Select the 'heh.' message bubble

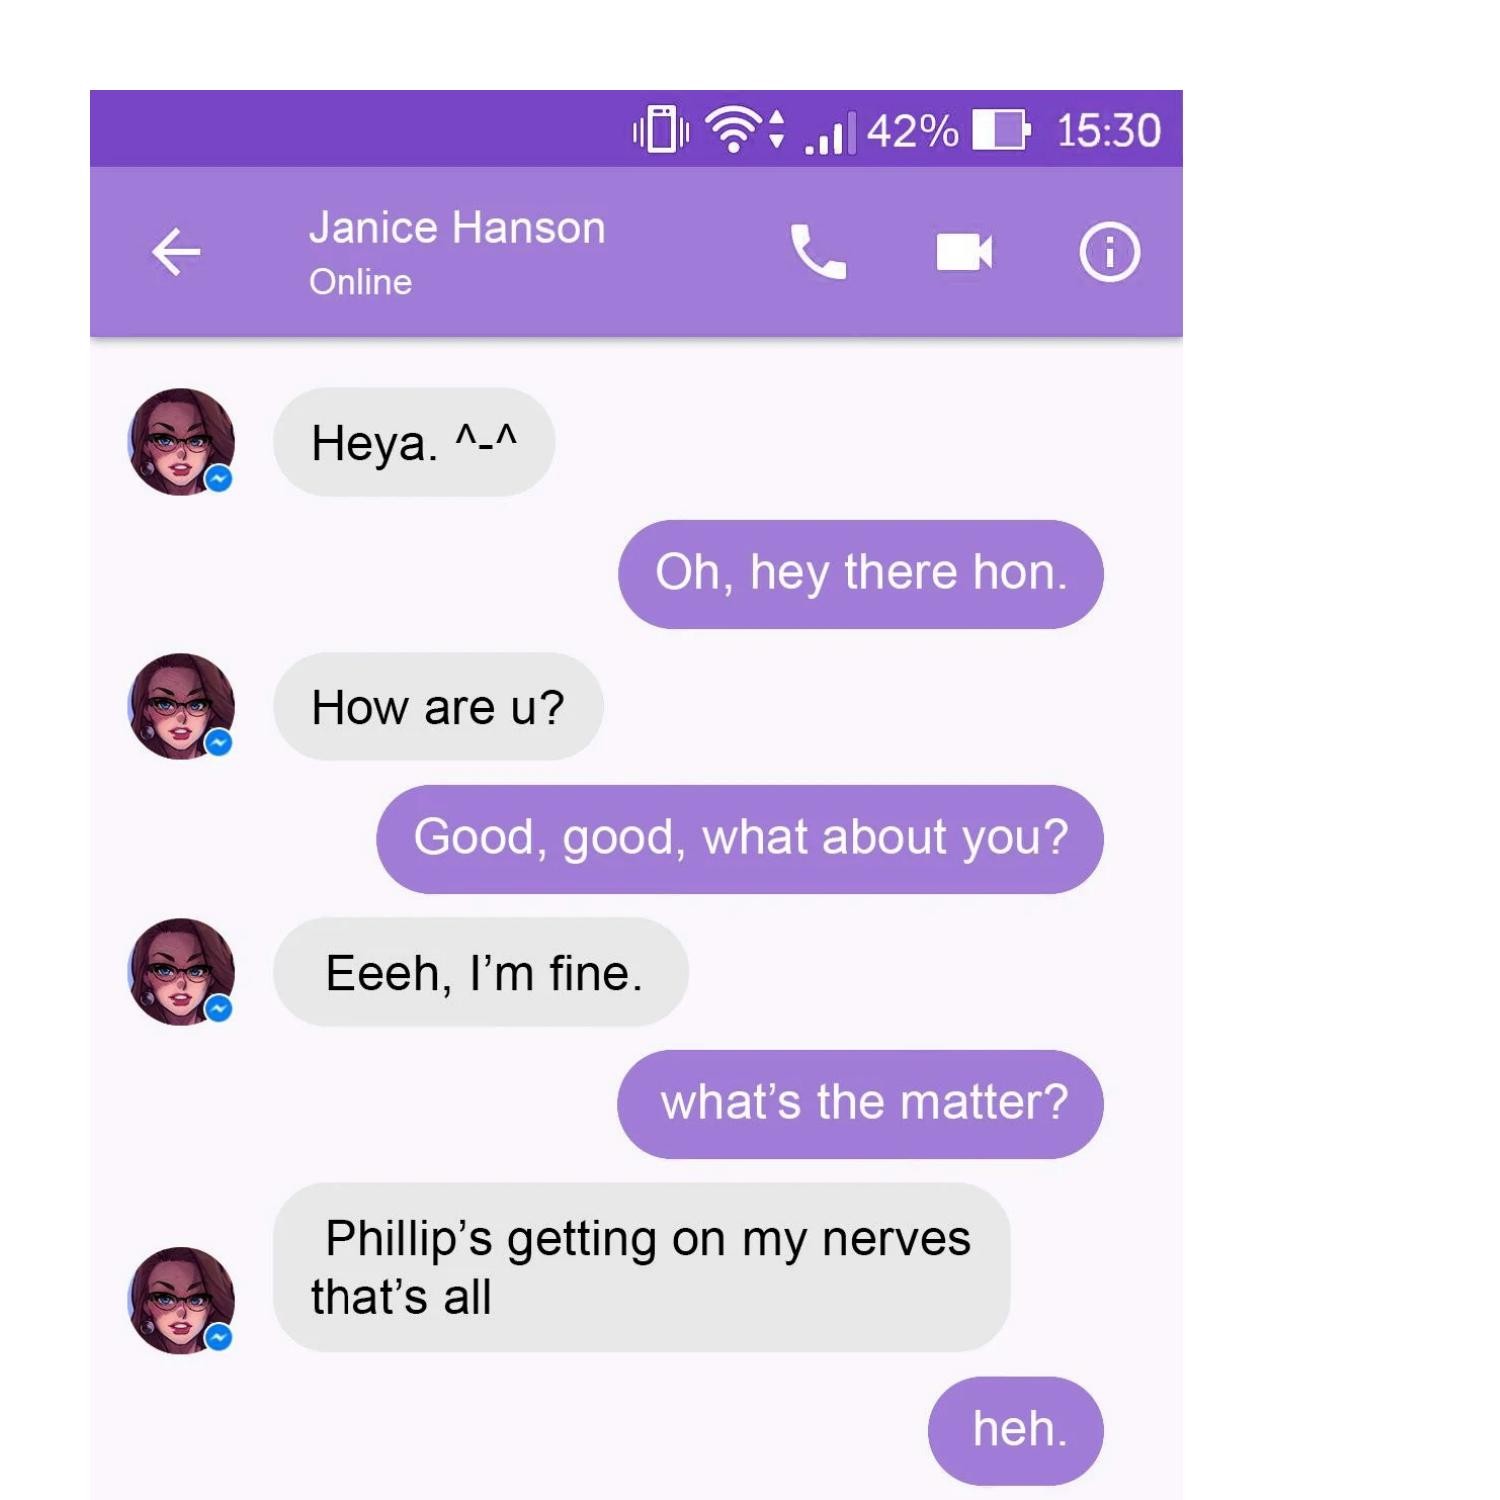[x=1015, y=1431]
